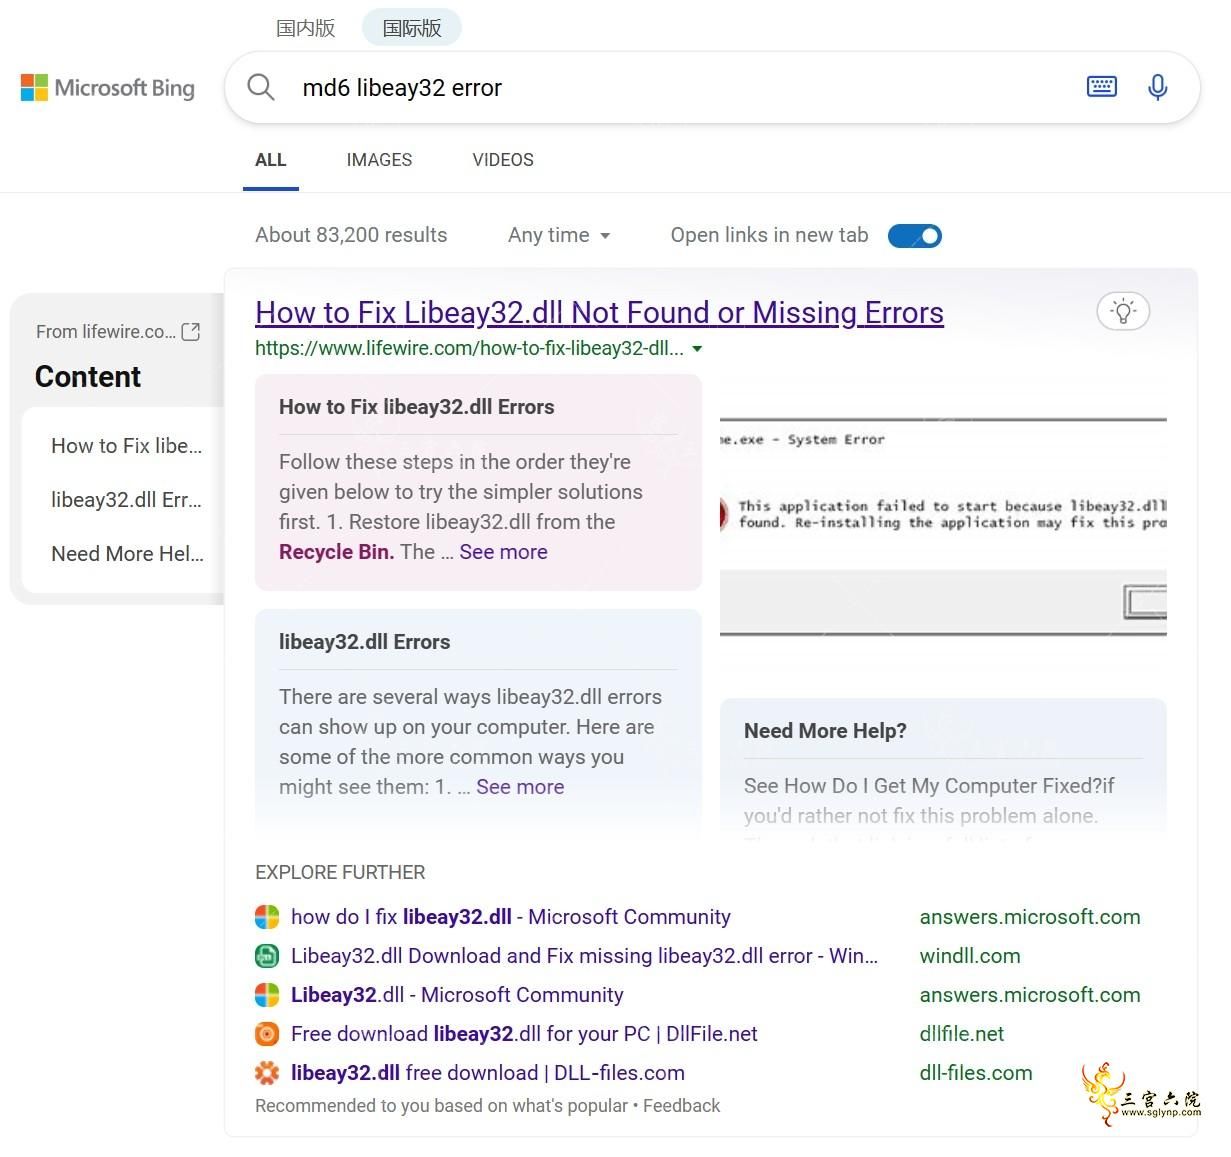The width and height of the screenshot is (1231, 1157).
Task: Click the Microsoft Bing logo
Action: point(108,88)
